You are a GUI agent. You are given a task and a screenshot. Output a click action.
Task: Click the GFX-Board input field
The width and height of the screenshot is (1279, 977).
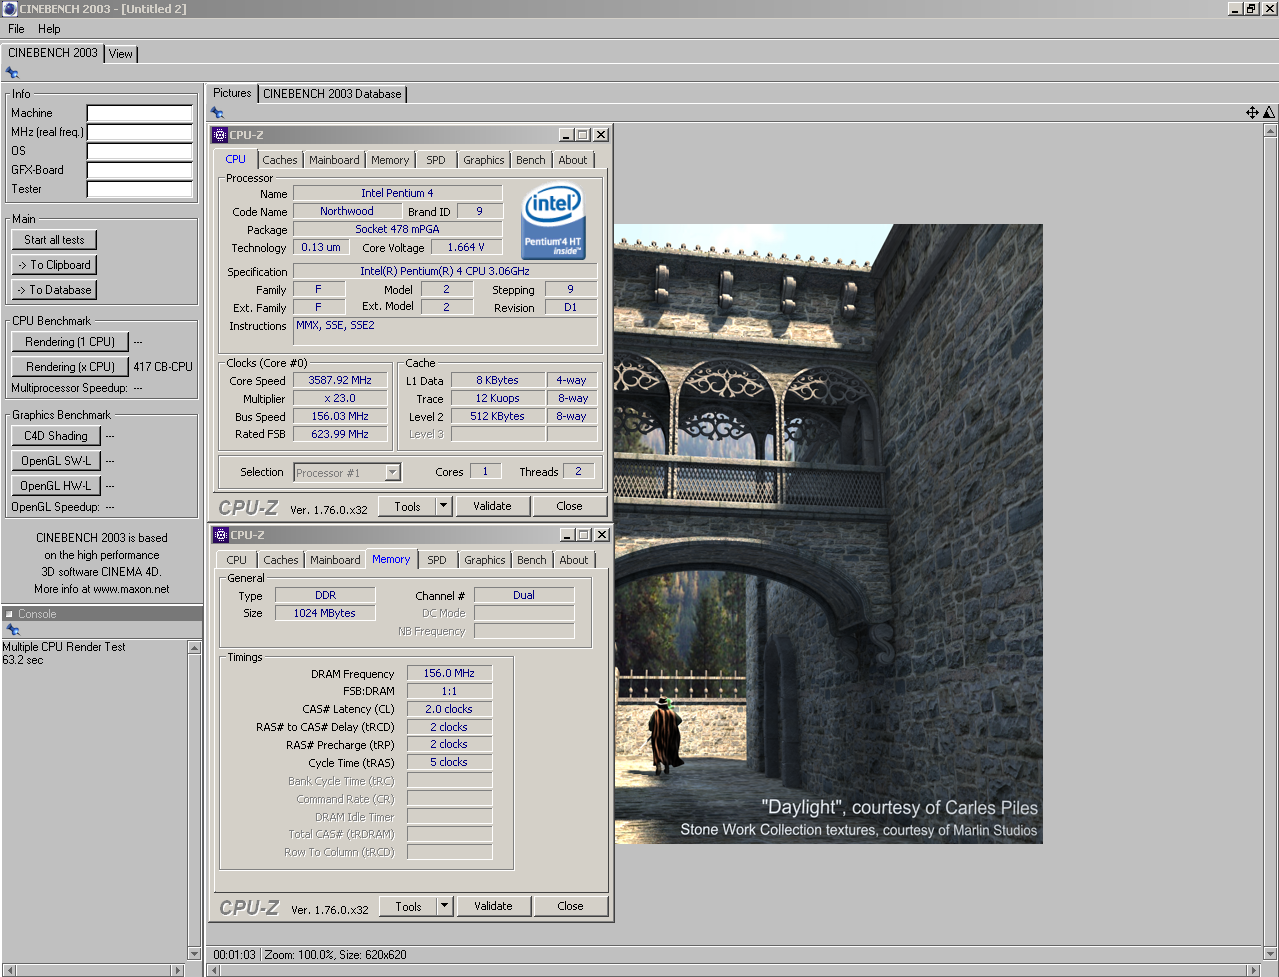click(139, 170)
